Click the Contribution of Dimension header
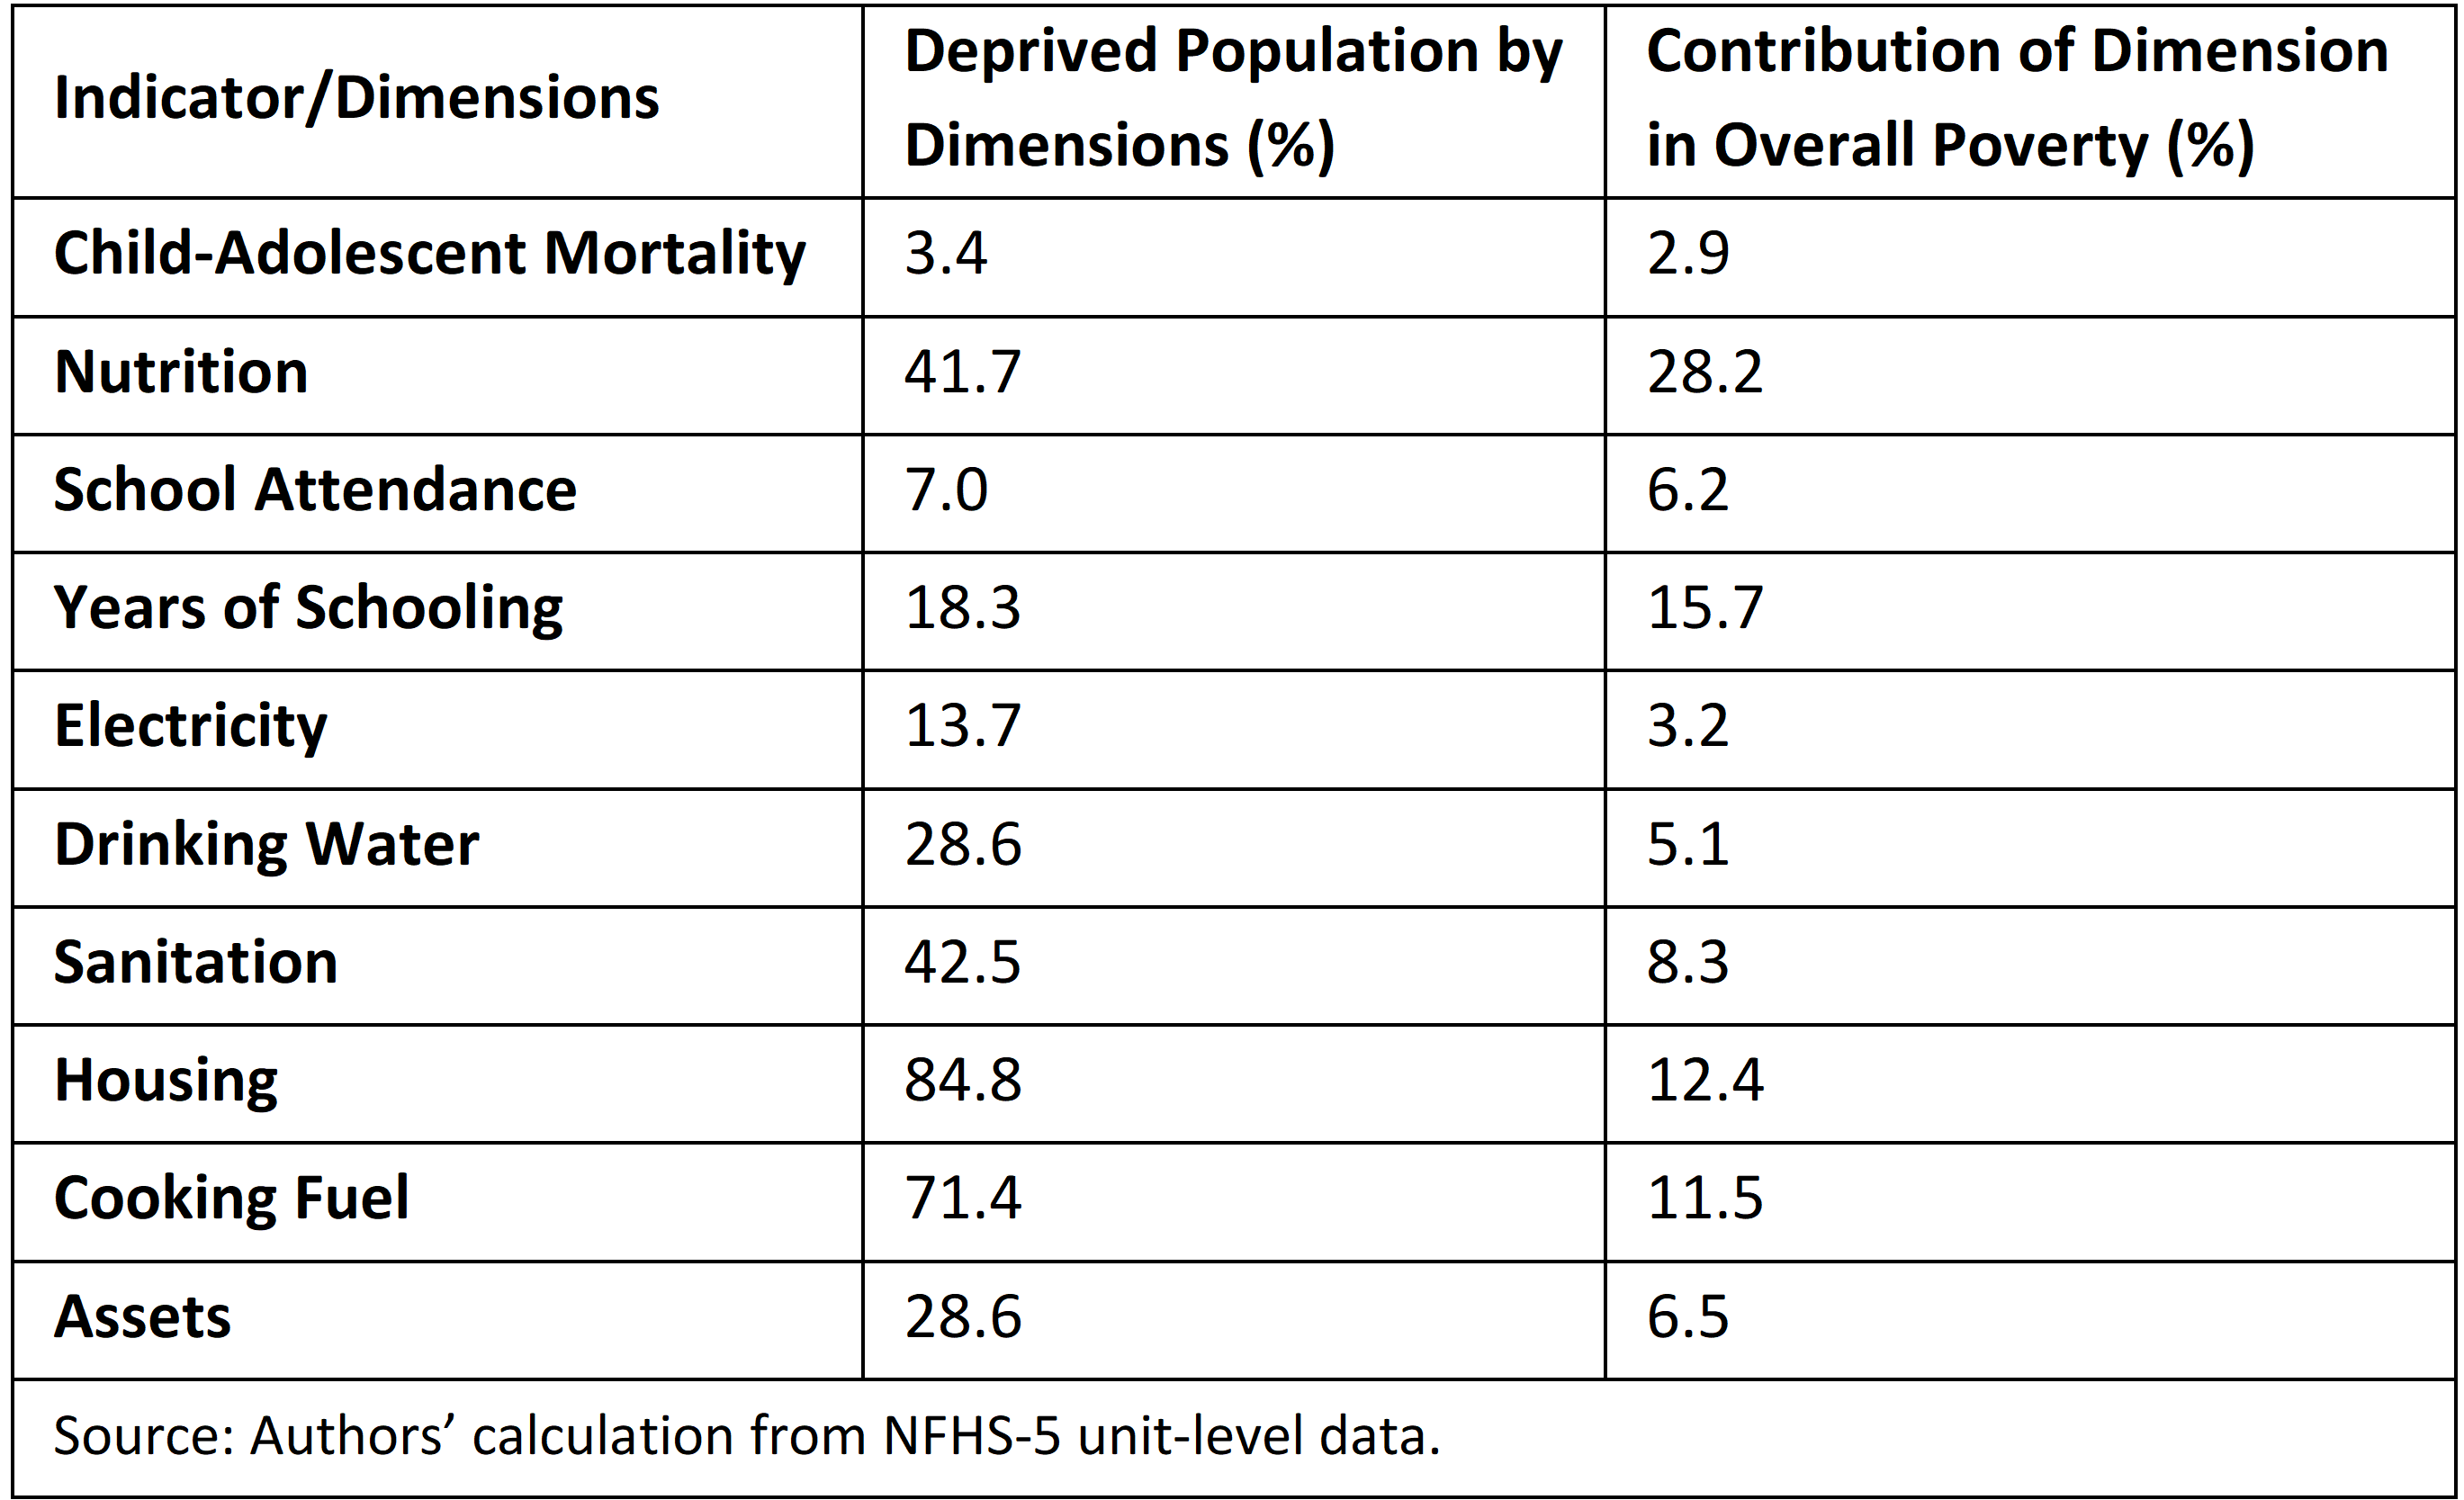Viewport: 2464px width, 1500px height. [x=2017, y=98]
